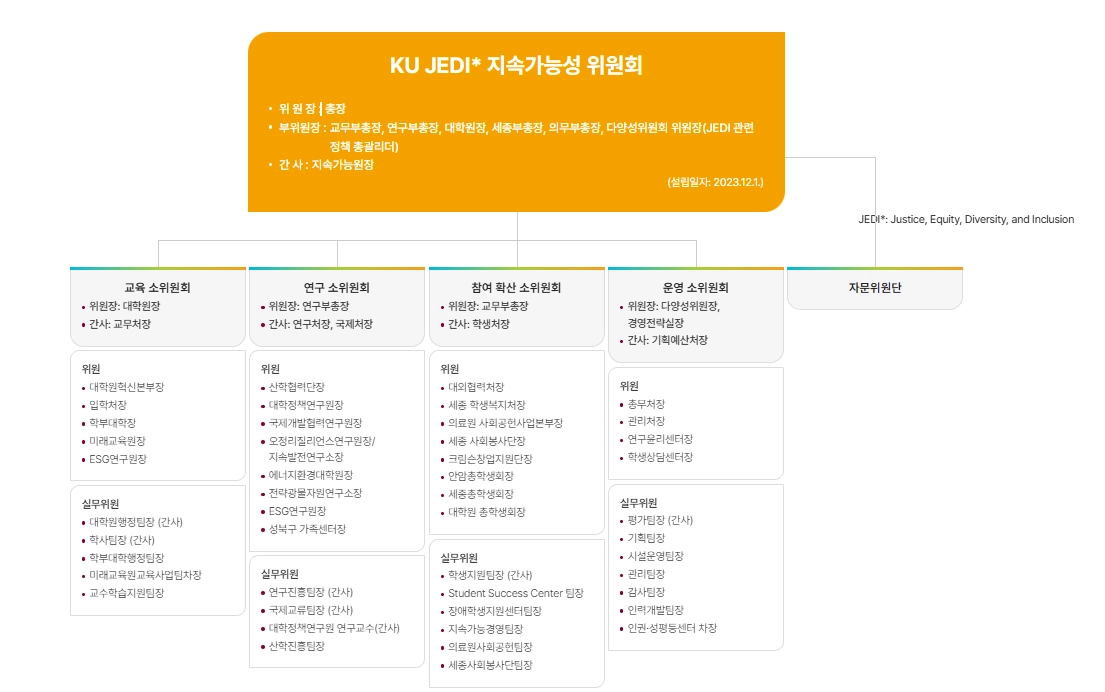Select '세종 사회봉사단장'

[487, 441]
